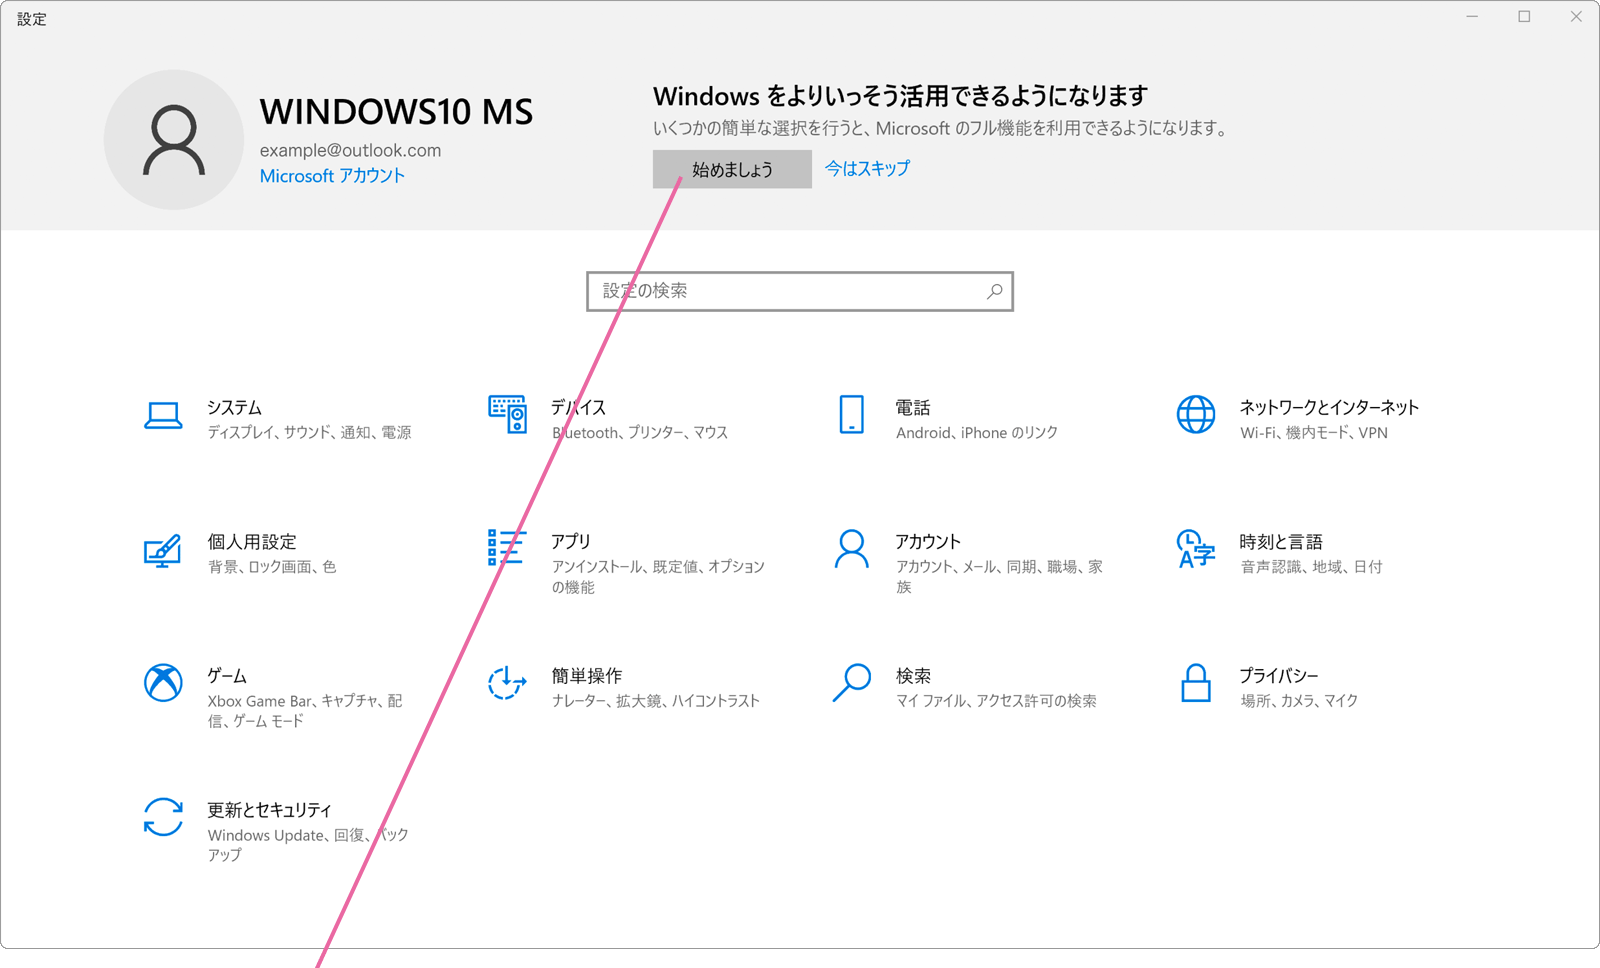The height and width of the screenshot is (968, 1600).
Task: Open the アプリ list icon
Action: 507,548
